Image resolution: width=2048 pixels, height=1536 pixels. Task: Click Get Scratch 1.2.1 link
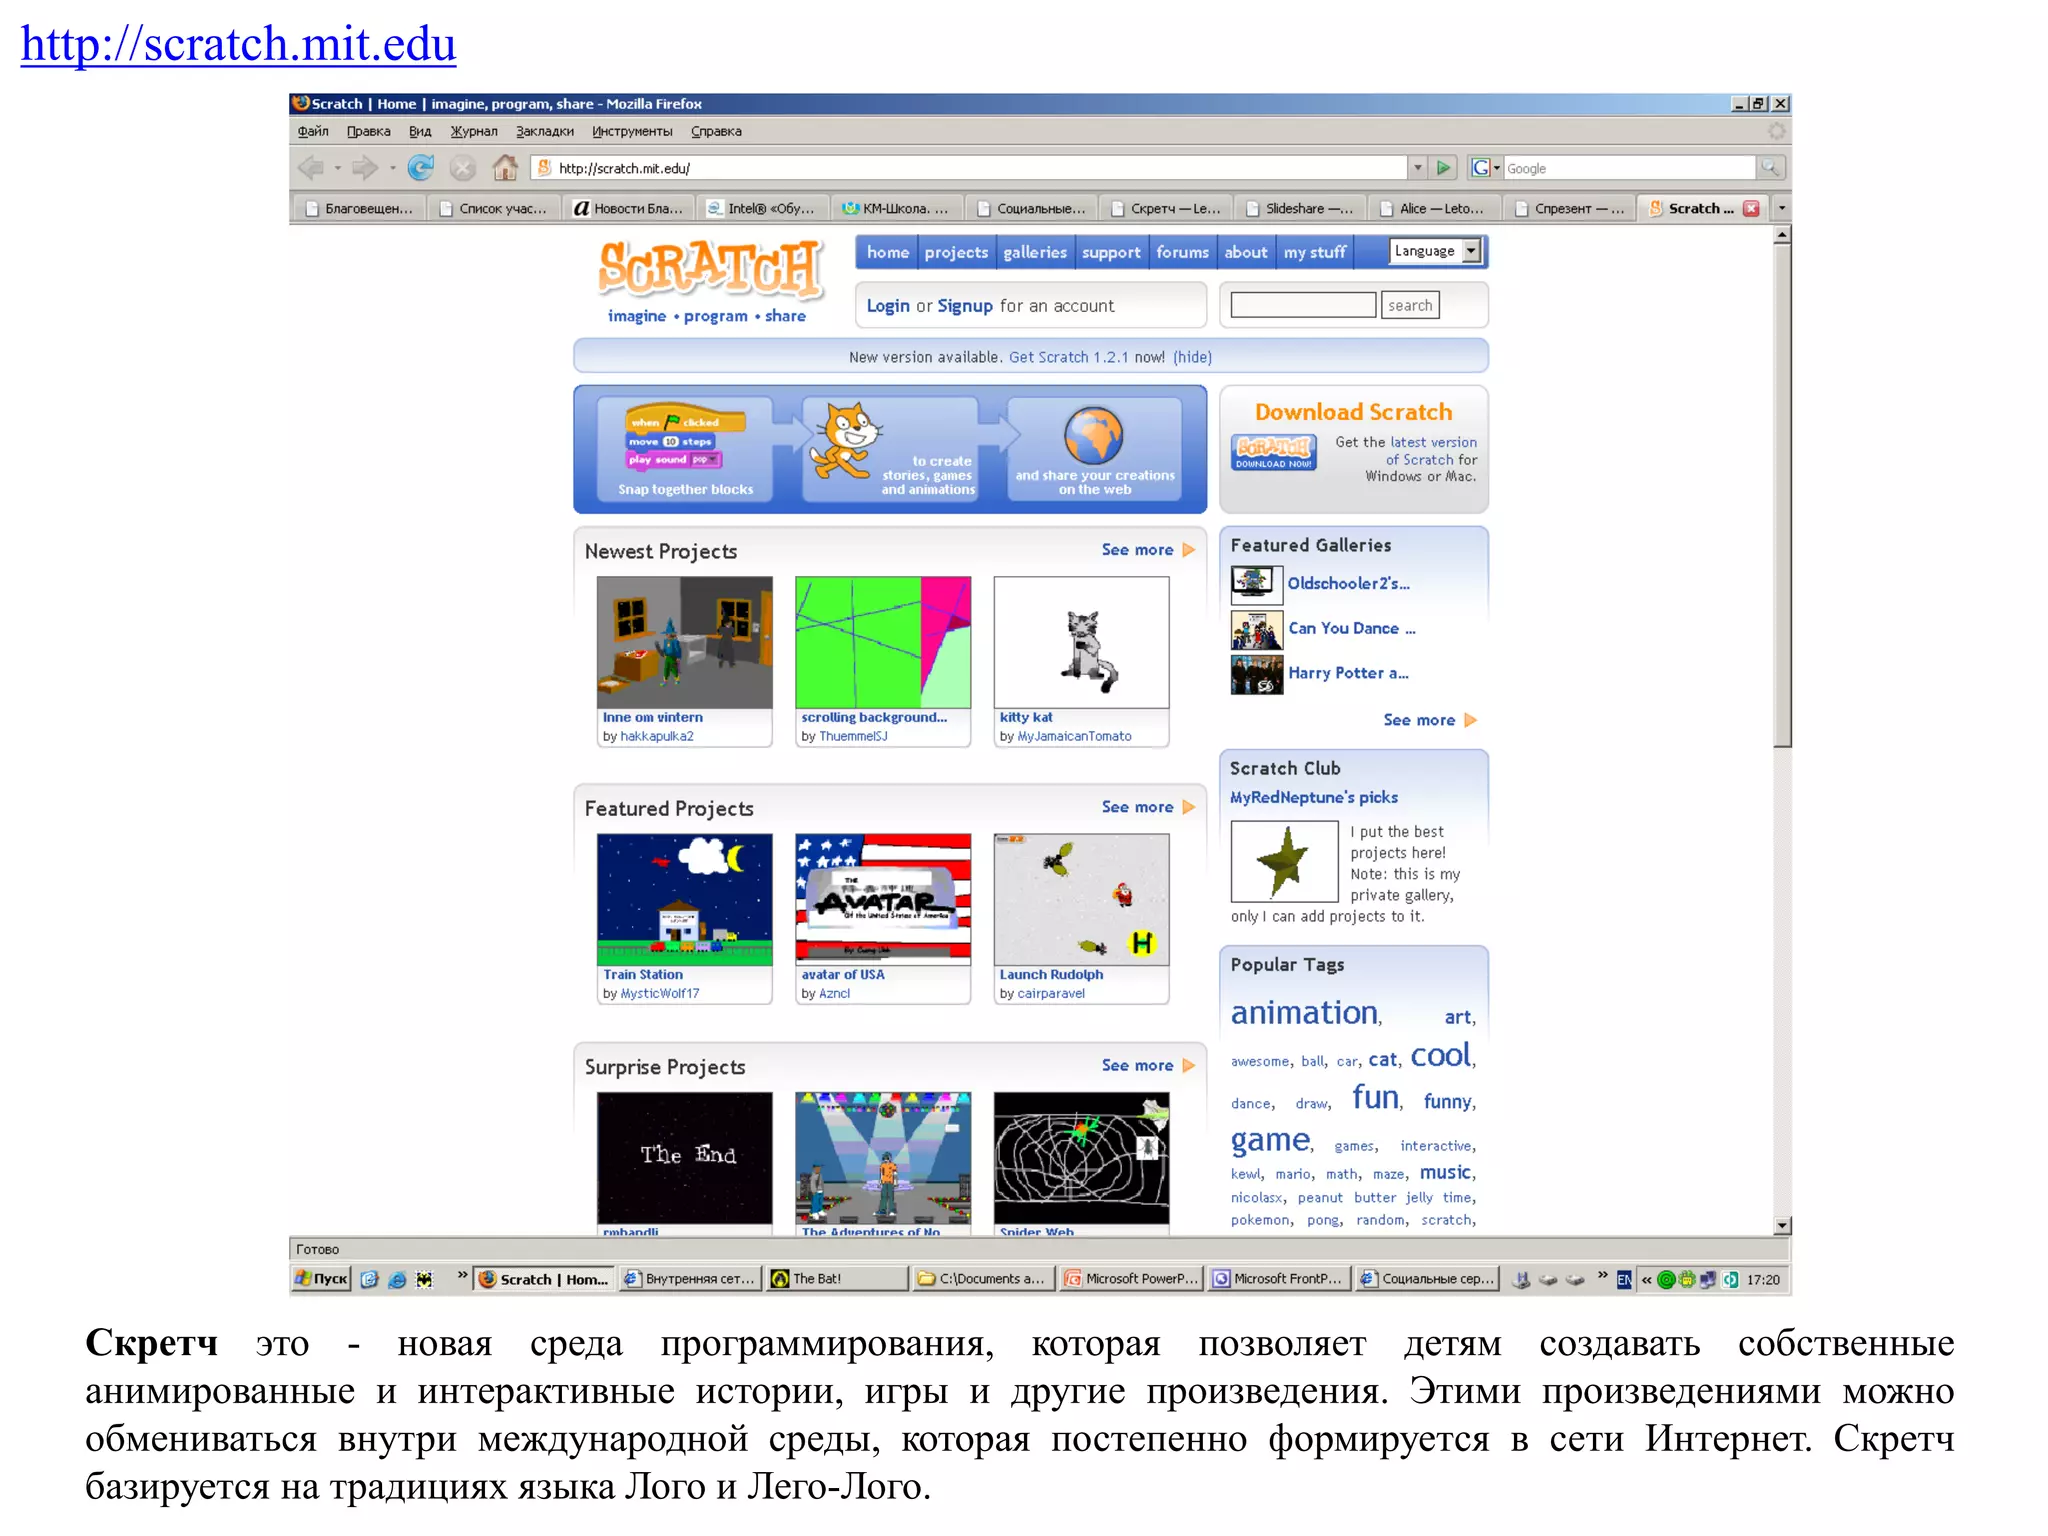click(x=1068, y=357)
